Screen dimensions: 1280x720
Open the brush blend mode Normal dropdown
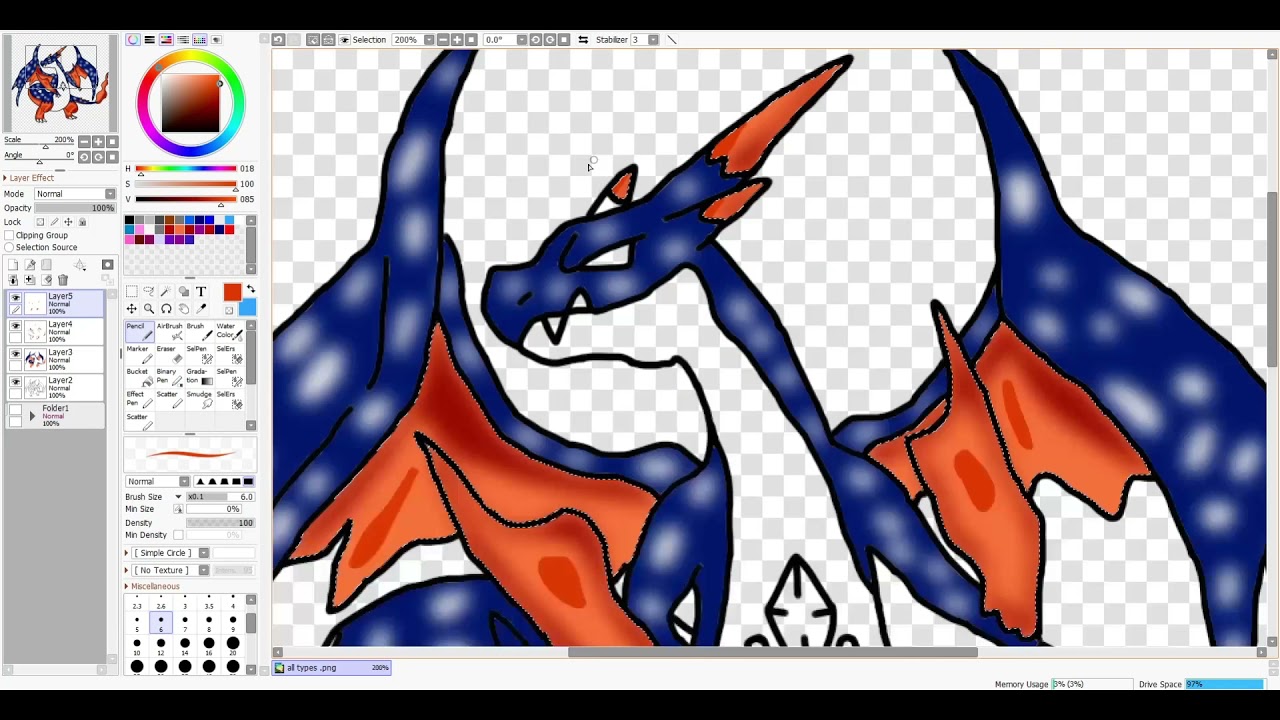click(x=157, y=482)
